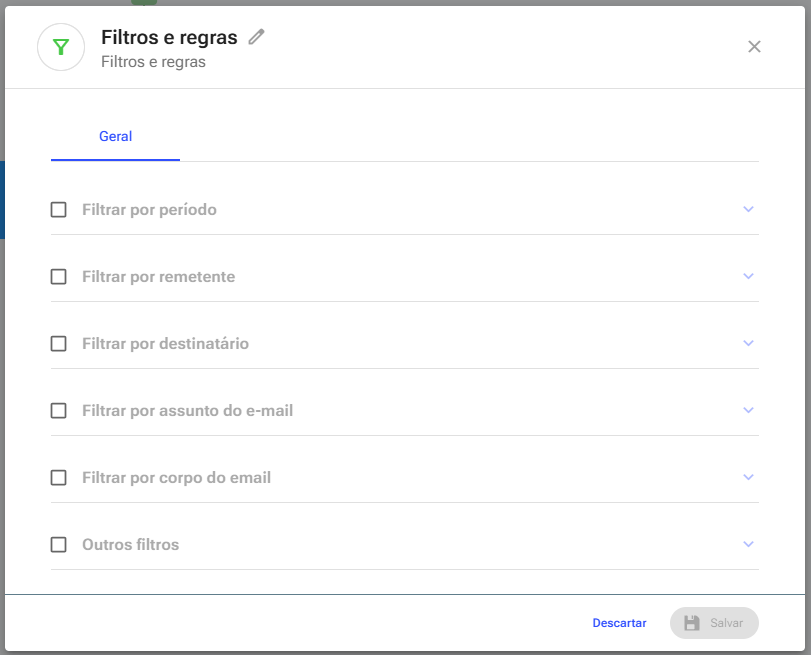Click the floppy disk save icon
This screenshot has width=811, height=655.
click(x=692, y=623)
